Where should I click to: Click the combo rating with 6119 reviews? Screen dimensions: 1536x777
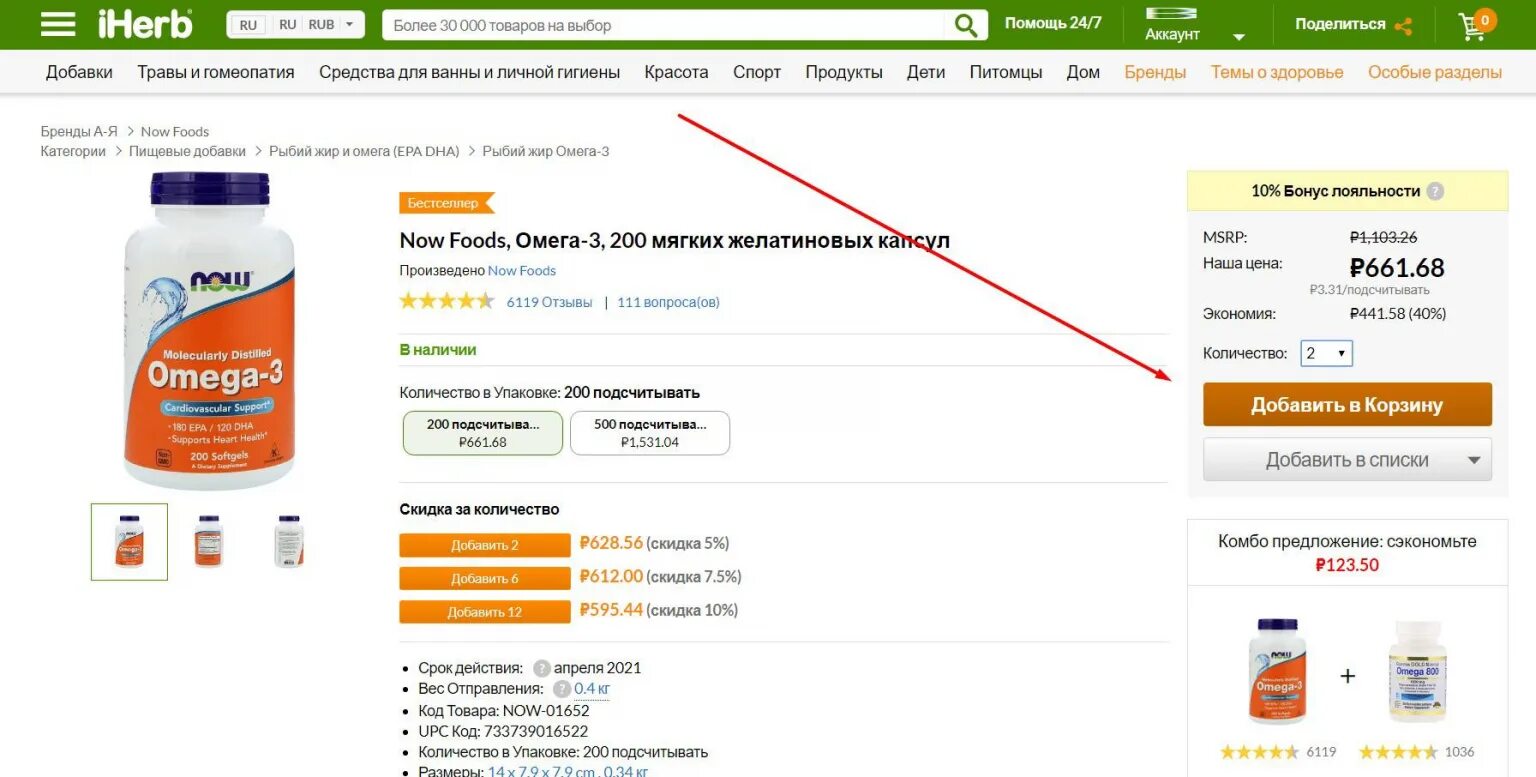(x=1278, y=752)
